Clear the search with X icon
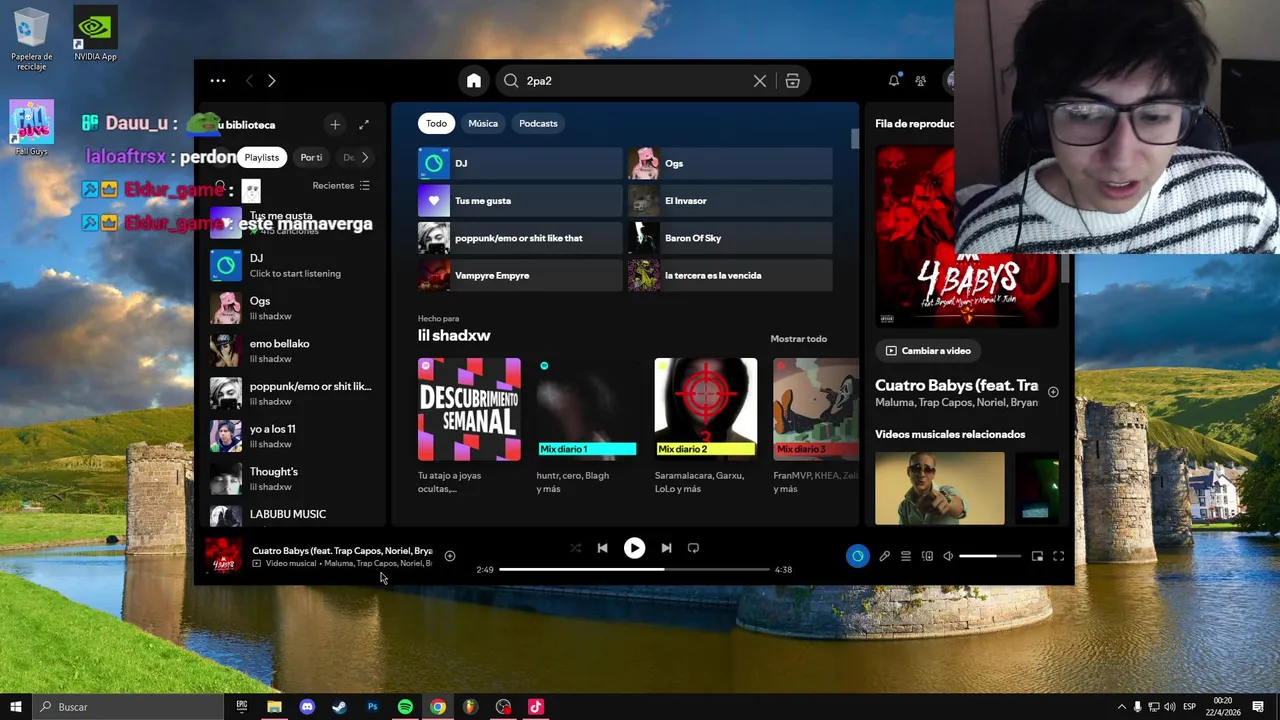1280x720 pixels. tap(760, 81)
